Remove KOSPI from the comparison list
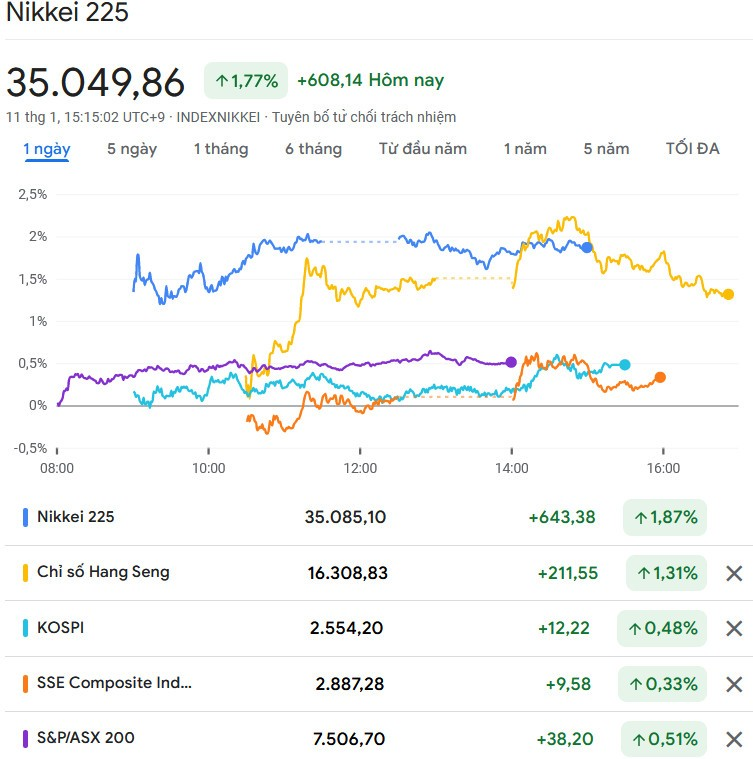Screen dimensions: 753x759 pyautogui.click(x=733, y=628)
